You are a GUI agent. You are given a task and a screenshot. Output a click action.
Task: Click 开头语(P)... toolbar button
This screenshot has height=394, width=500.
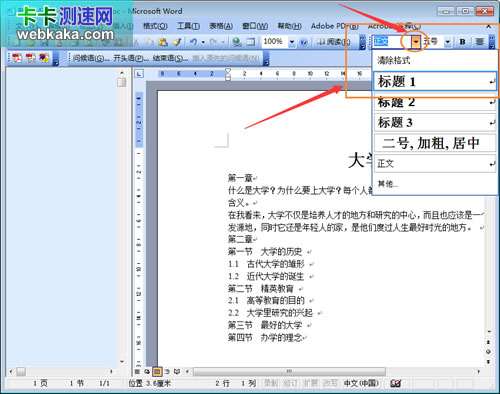coord(131,58)
